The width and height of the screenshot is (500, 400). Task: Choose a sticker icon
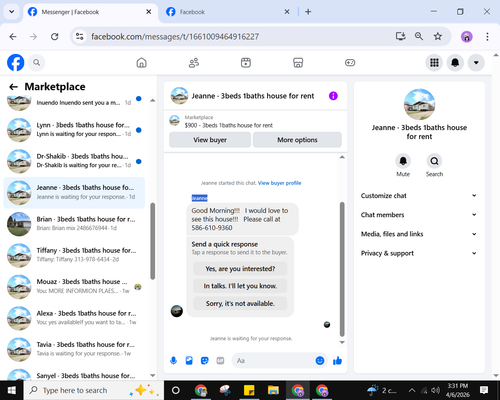pos(205,360)
